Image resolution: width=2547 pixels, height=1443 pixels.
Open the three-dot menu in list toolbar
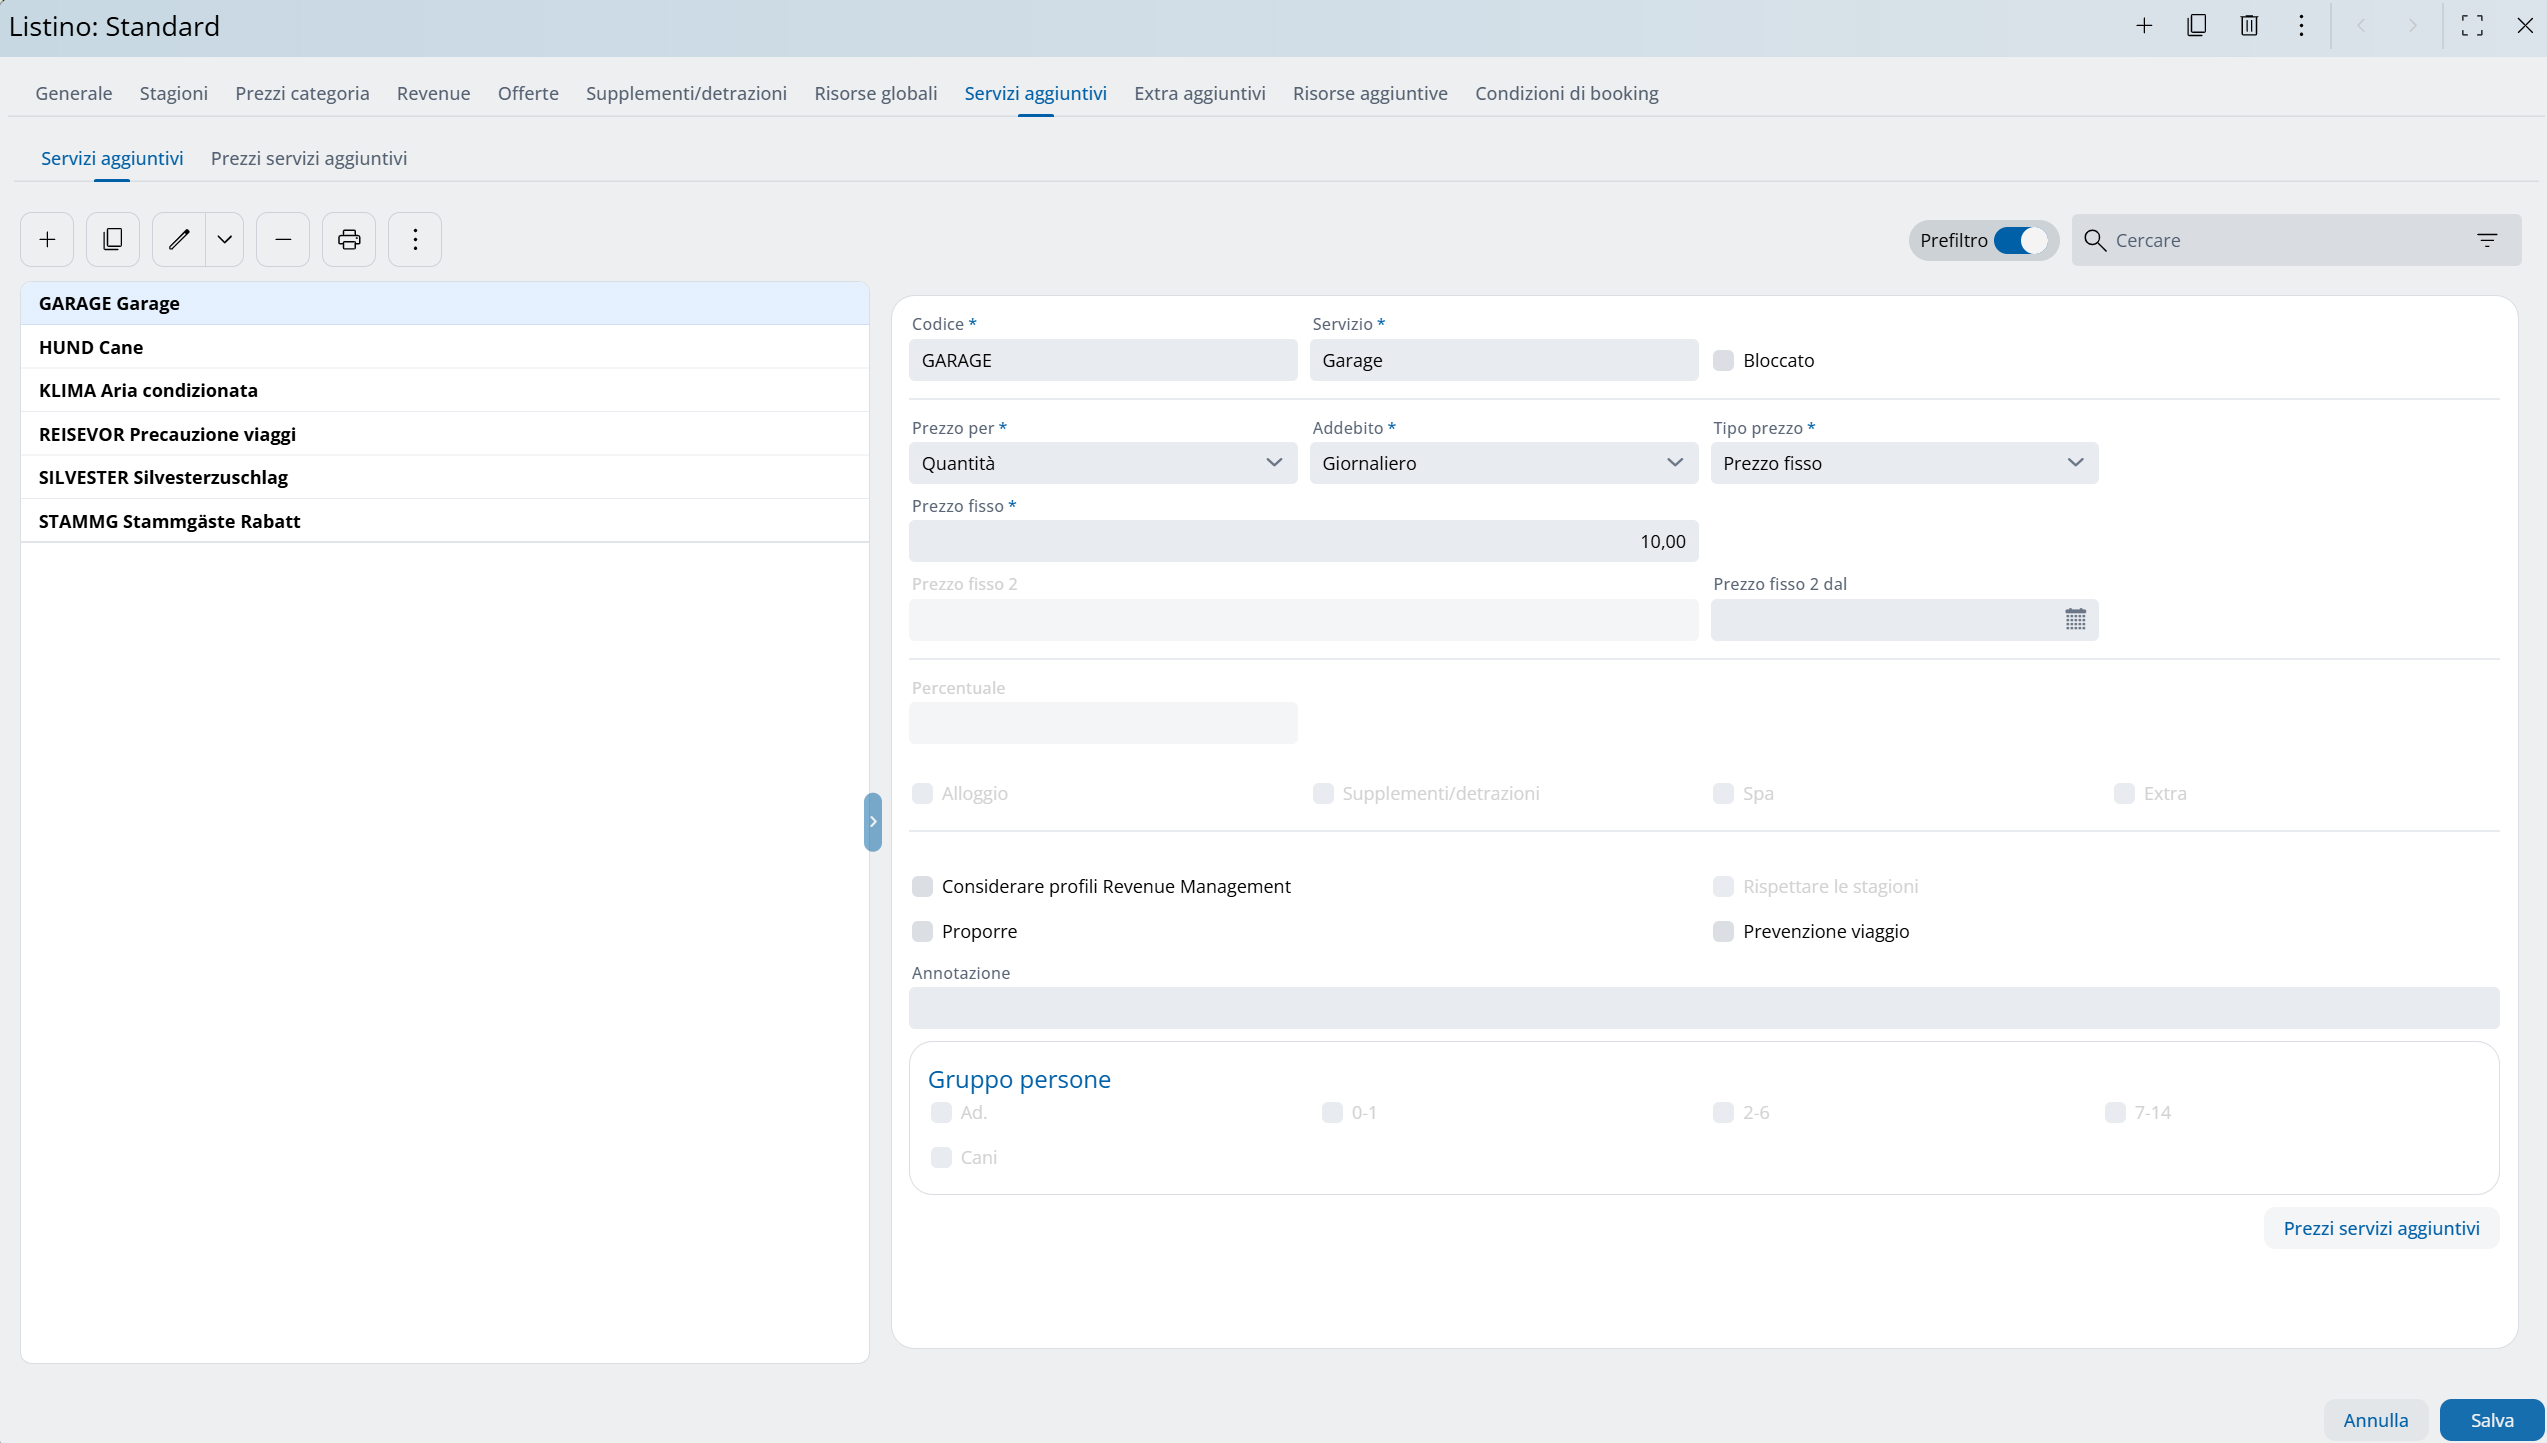pyautogui.click(x=415, y=240)
